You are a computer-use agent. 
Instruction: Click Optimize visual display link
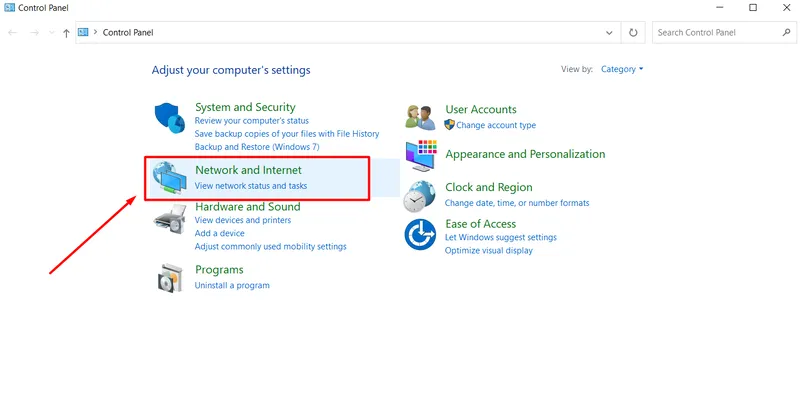point(489,251)
